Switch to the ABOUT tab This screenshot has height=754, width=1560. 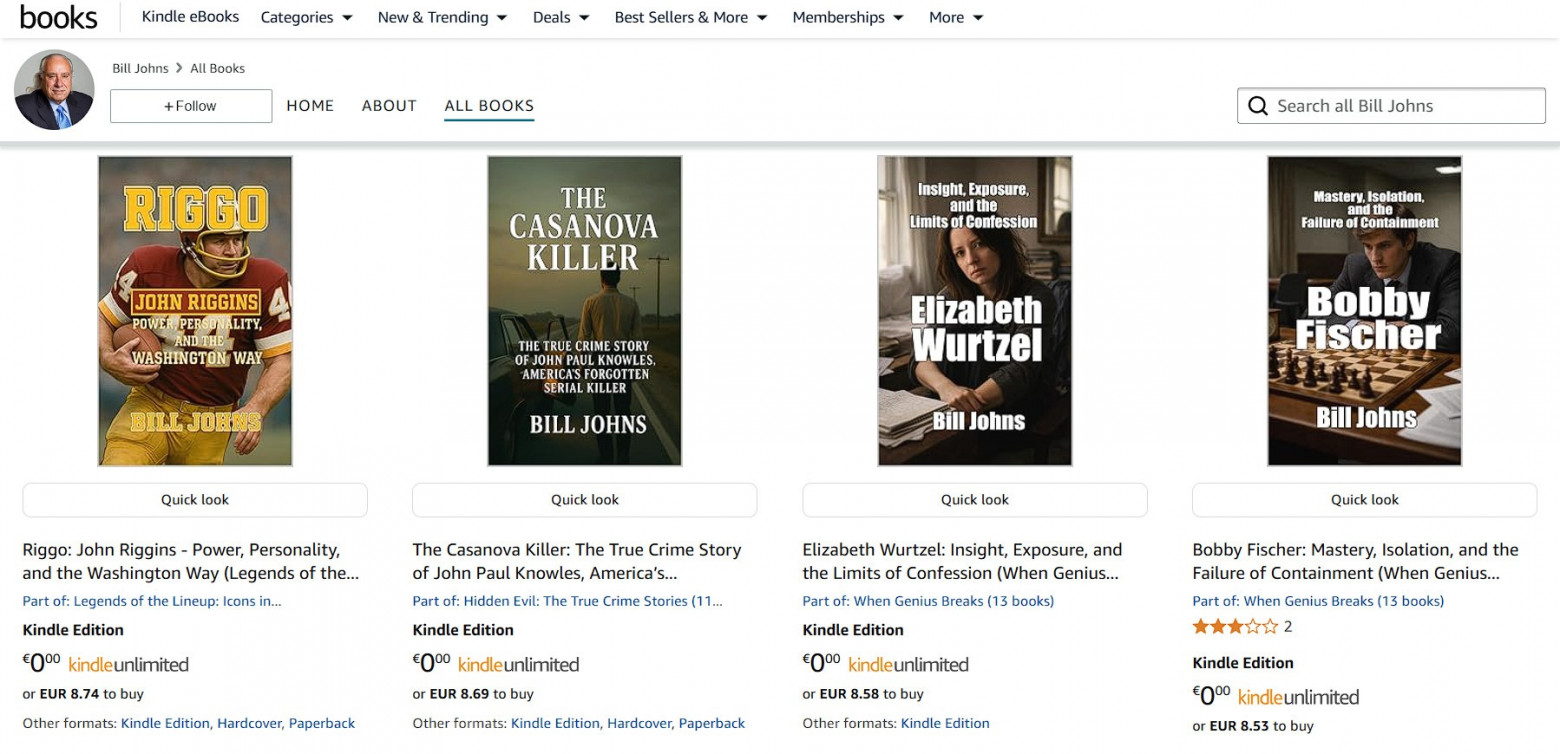click(x=389, y=106)
